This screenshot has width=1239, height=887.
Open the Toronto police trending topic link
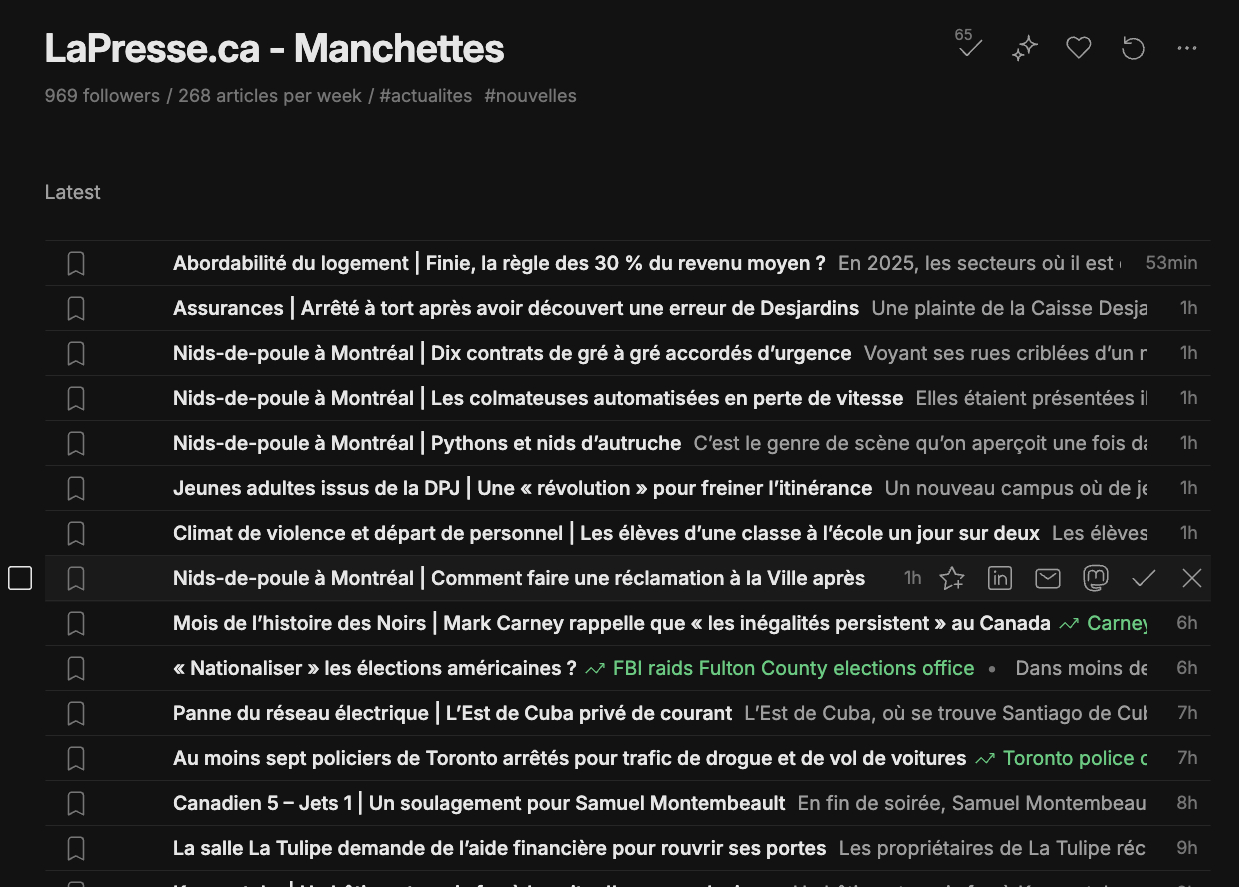(x=1074, y=758)
